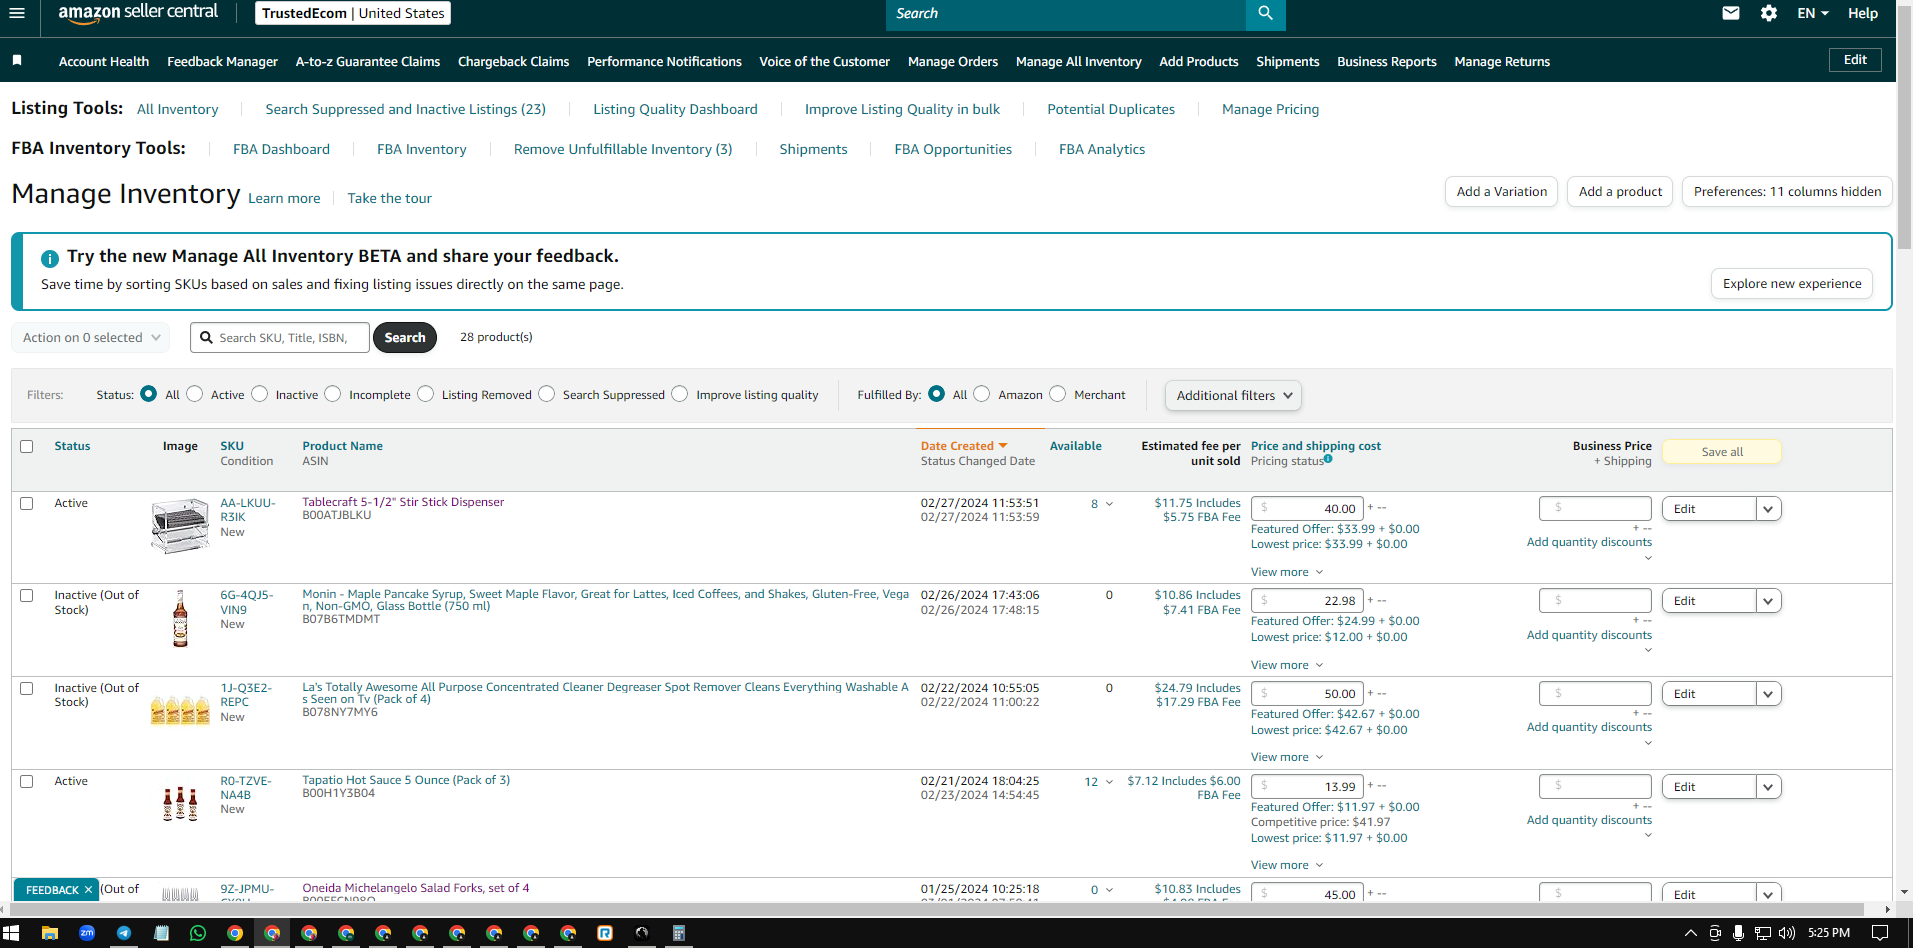Click the Tapatio Hot Sauce product image
The image size is (1913, 948).
coord(180,804)
